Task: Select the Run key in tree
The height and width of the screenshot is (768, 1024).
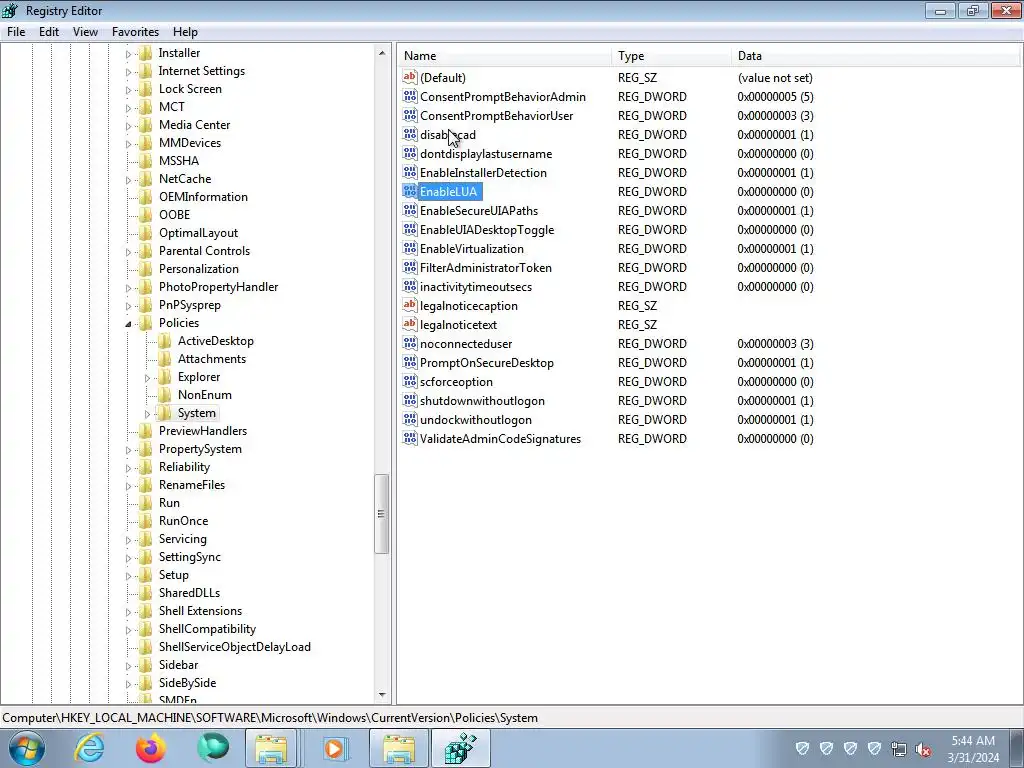Action: (x=169, y=503)
